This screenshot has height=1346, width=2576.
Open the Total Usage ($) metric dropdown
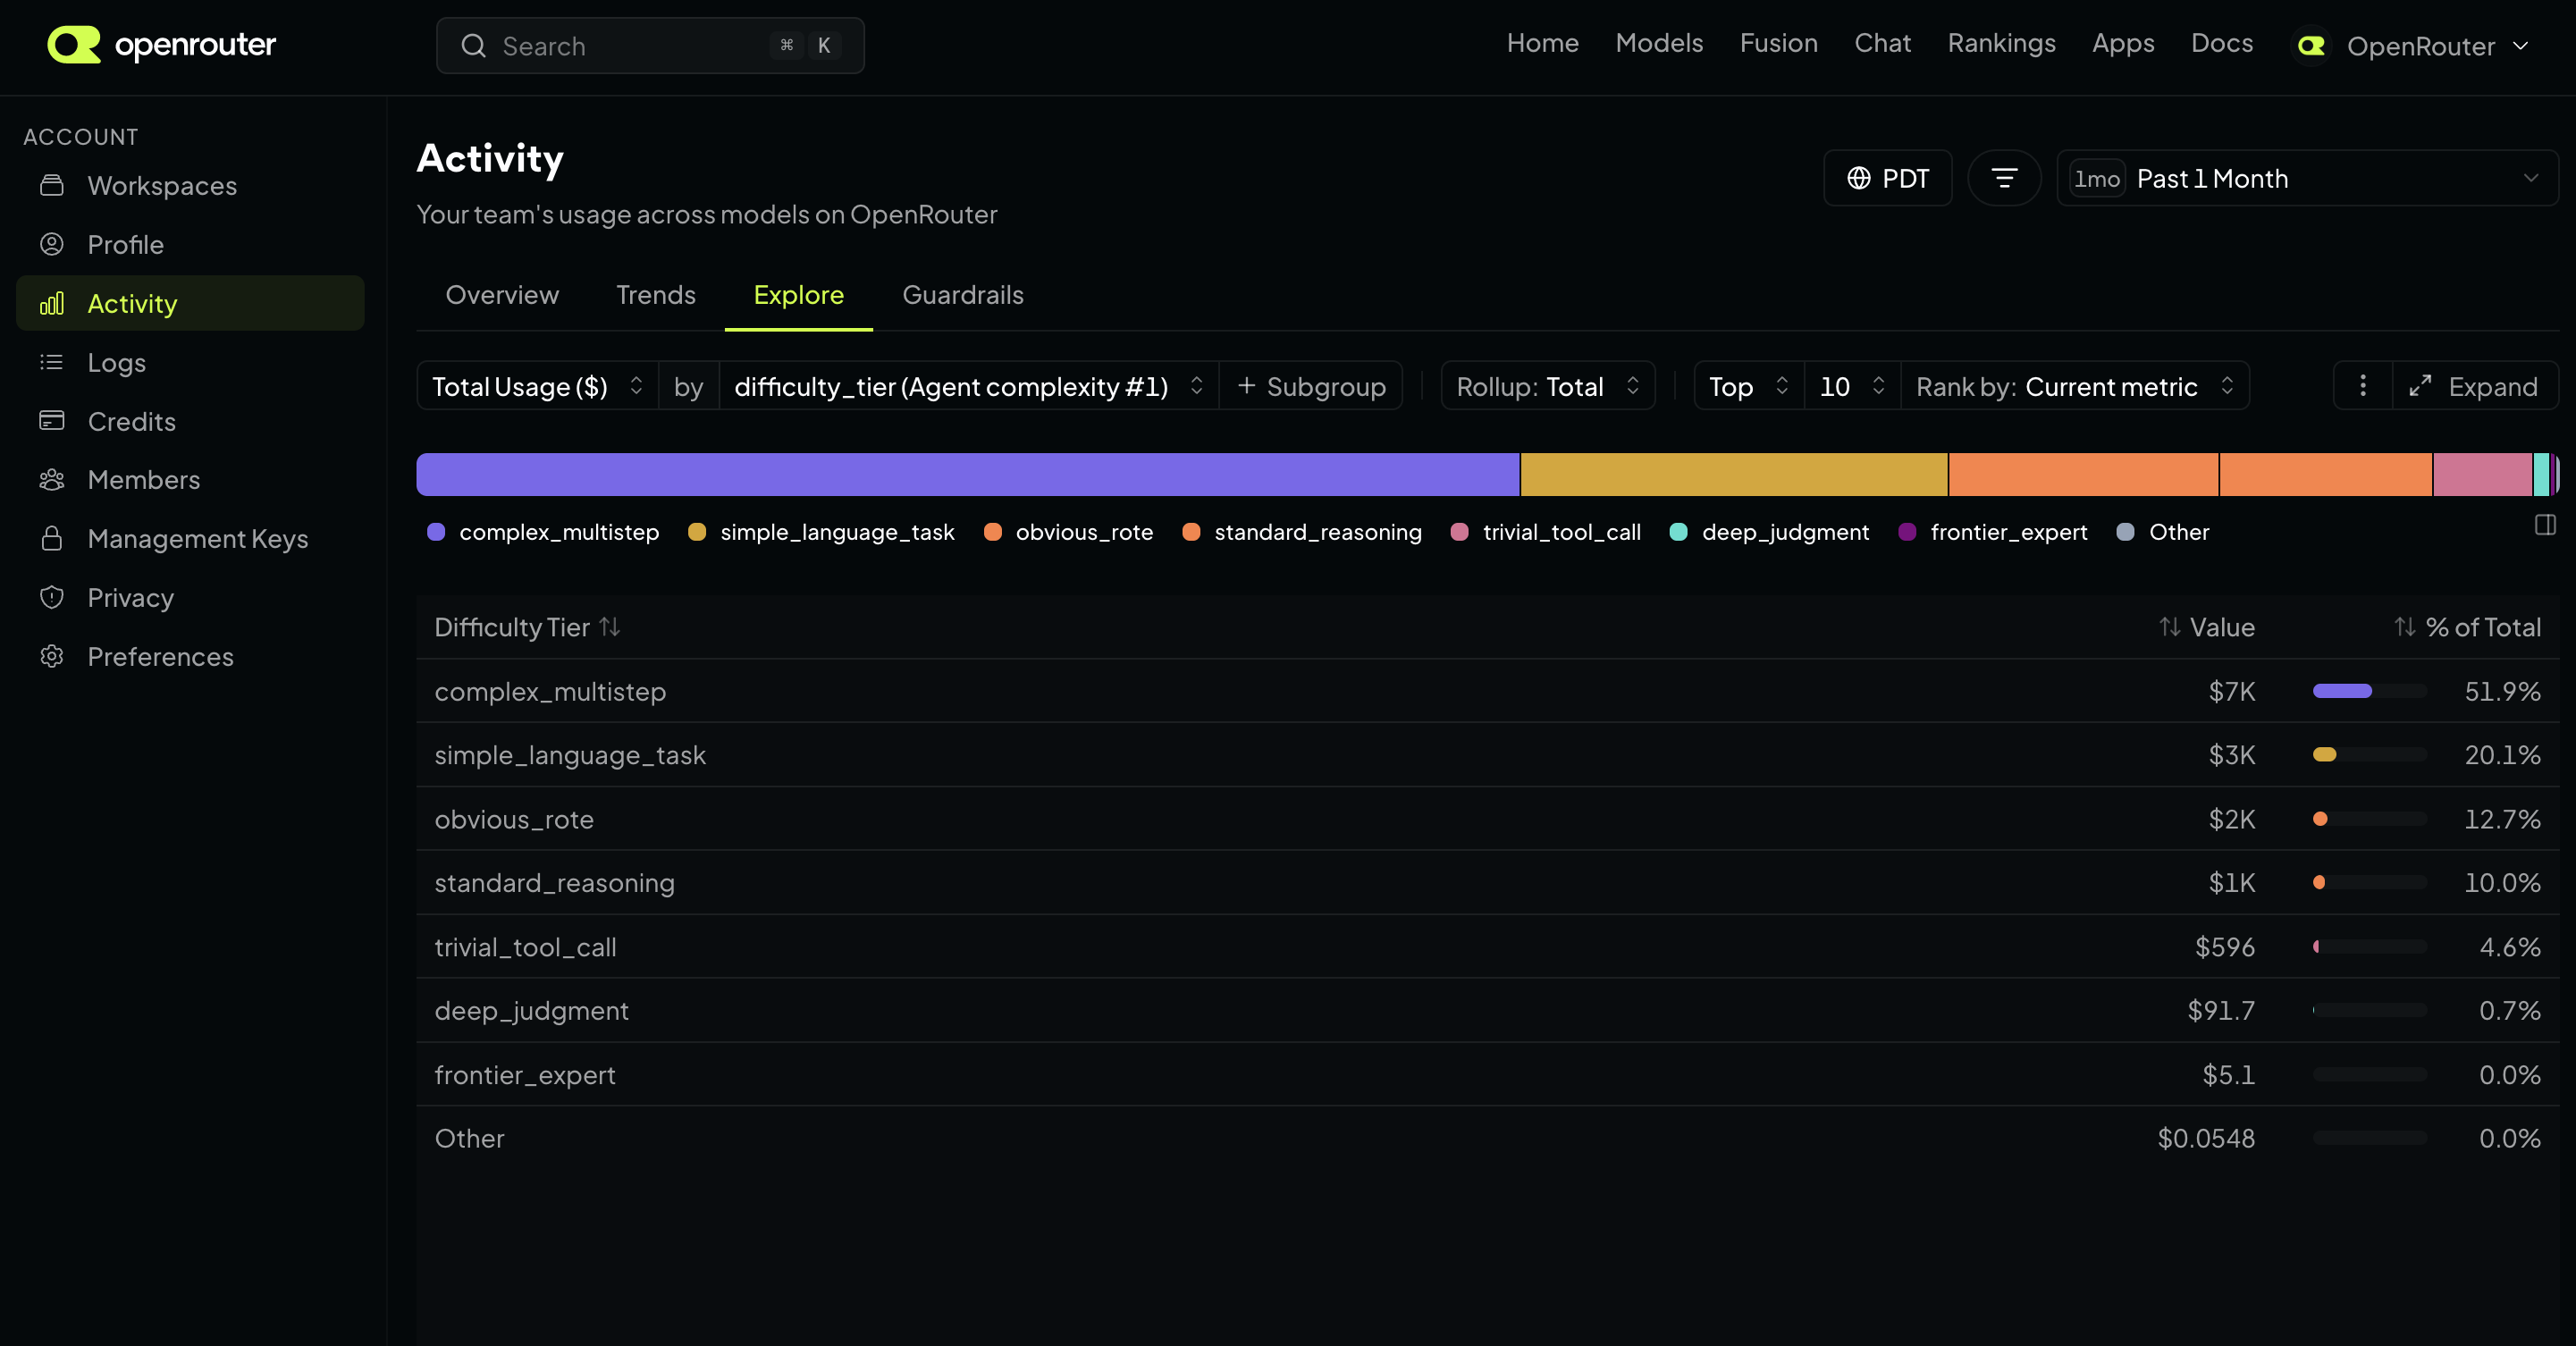(537, 386)
